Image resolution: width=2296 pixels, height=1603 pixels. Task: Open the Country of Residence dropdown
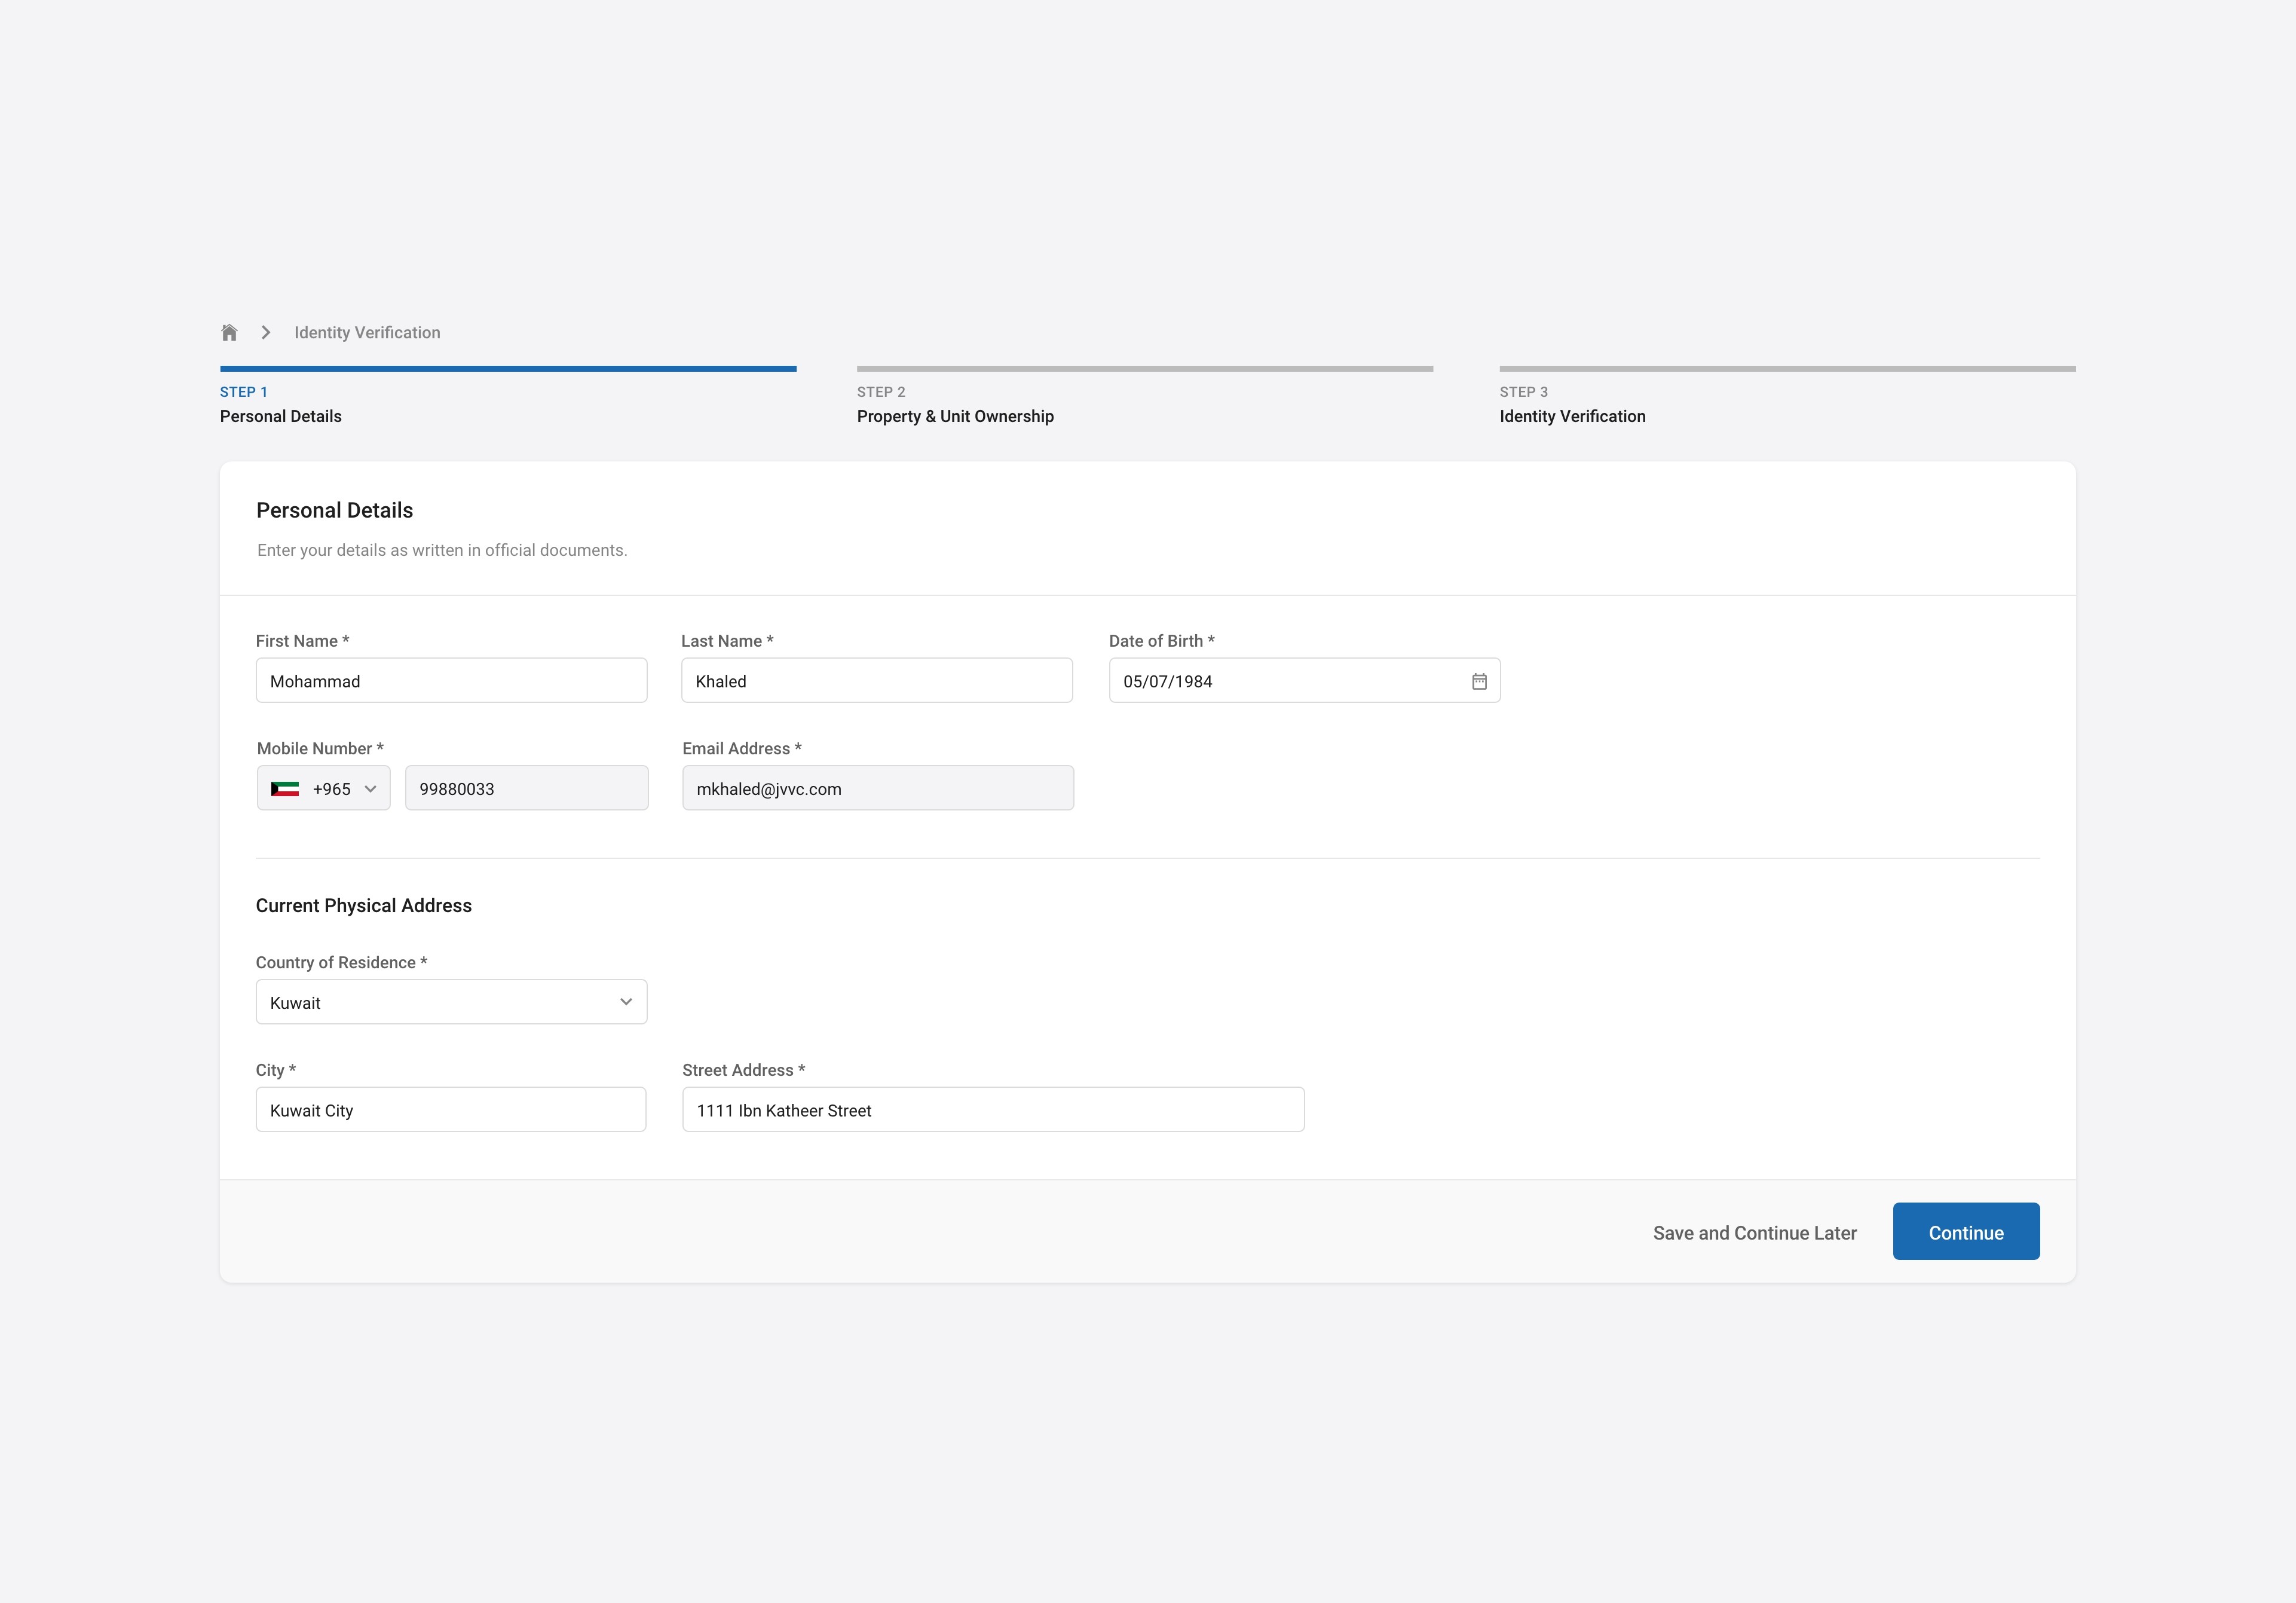pos(450,1002)
